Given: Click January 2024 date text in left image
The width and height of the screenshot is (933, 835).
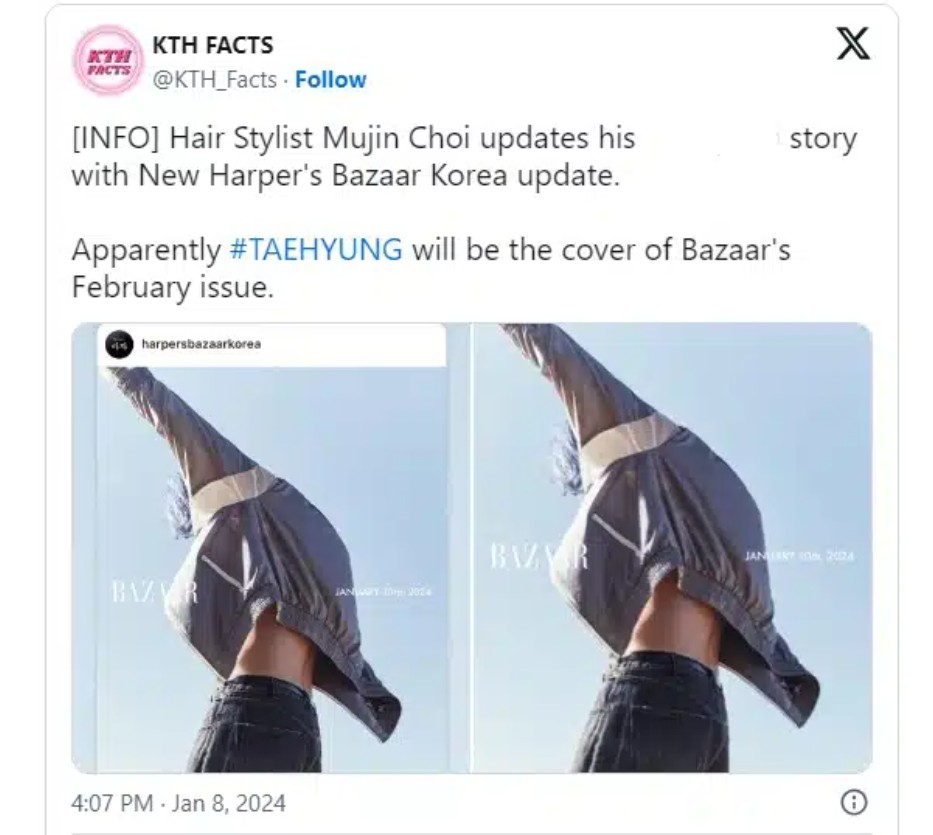Looking at the screenshot, I should click(383, 592).
